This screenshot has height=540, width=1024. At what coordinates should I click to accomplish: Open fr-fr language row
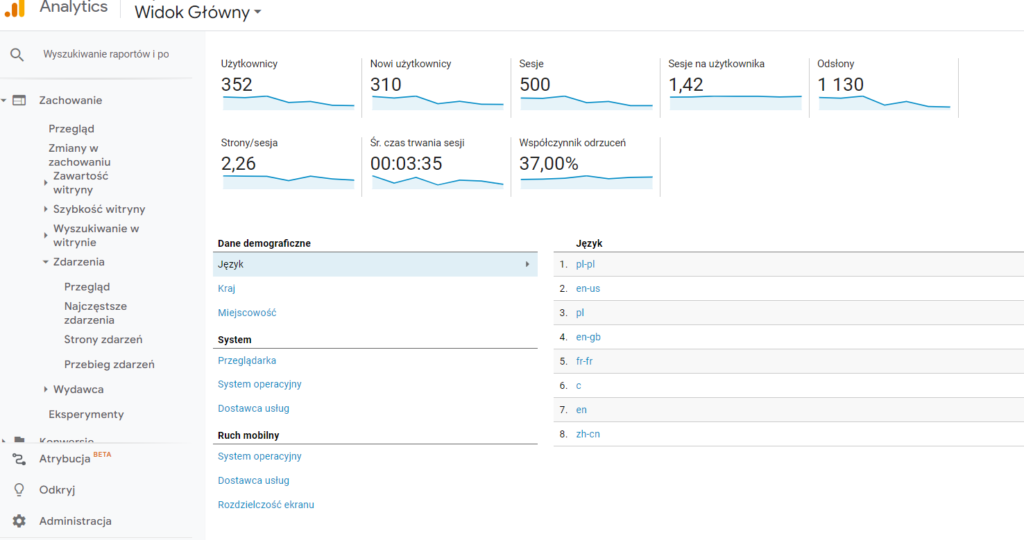point(584,361)
